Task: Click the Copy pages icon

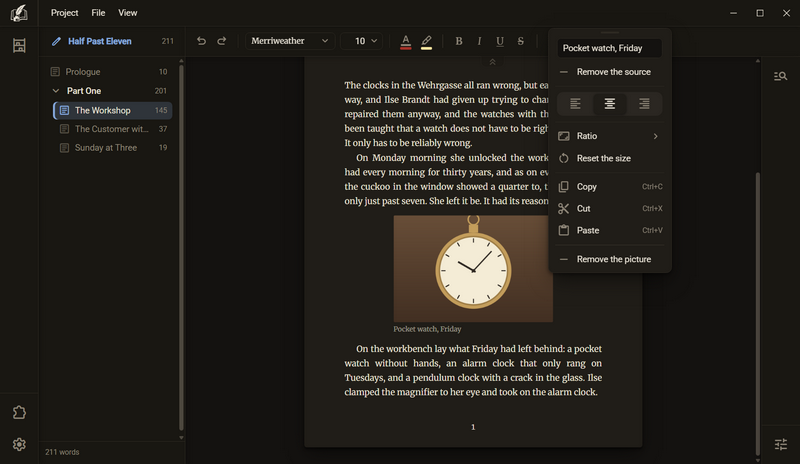Action: point(563,187)
